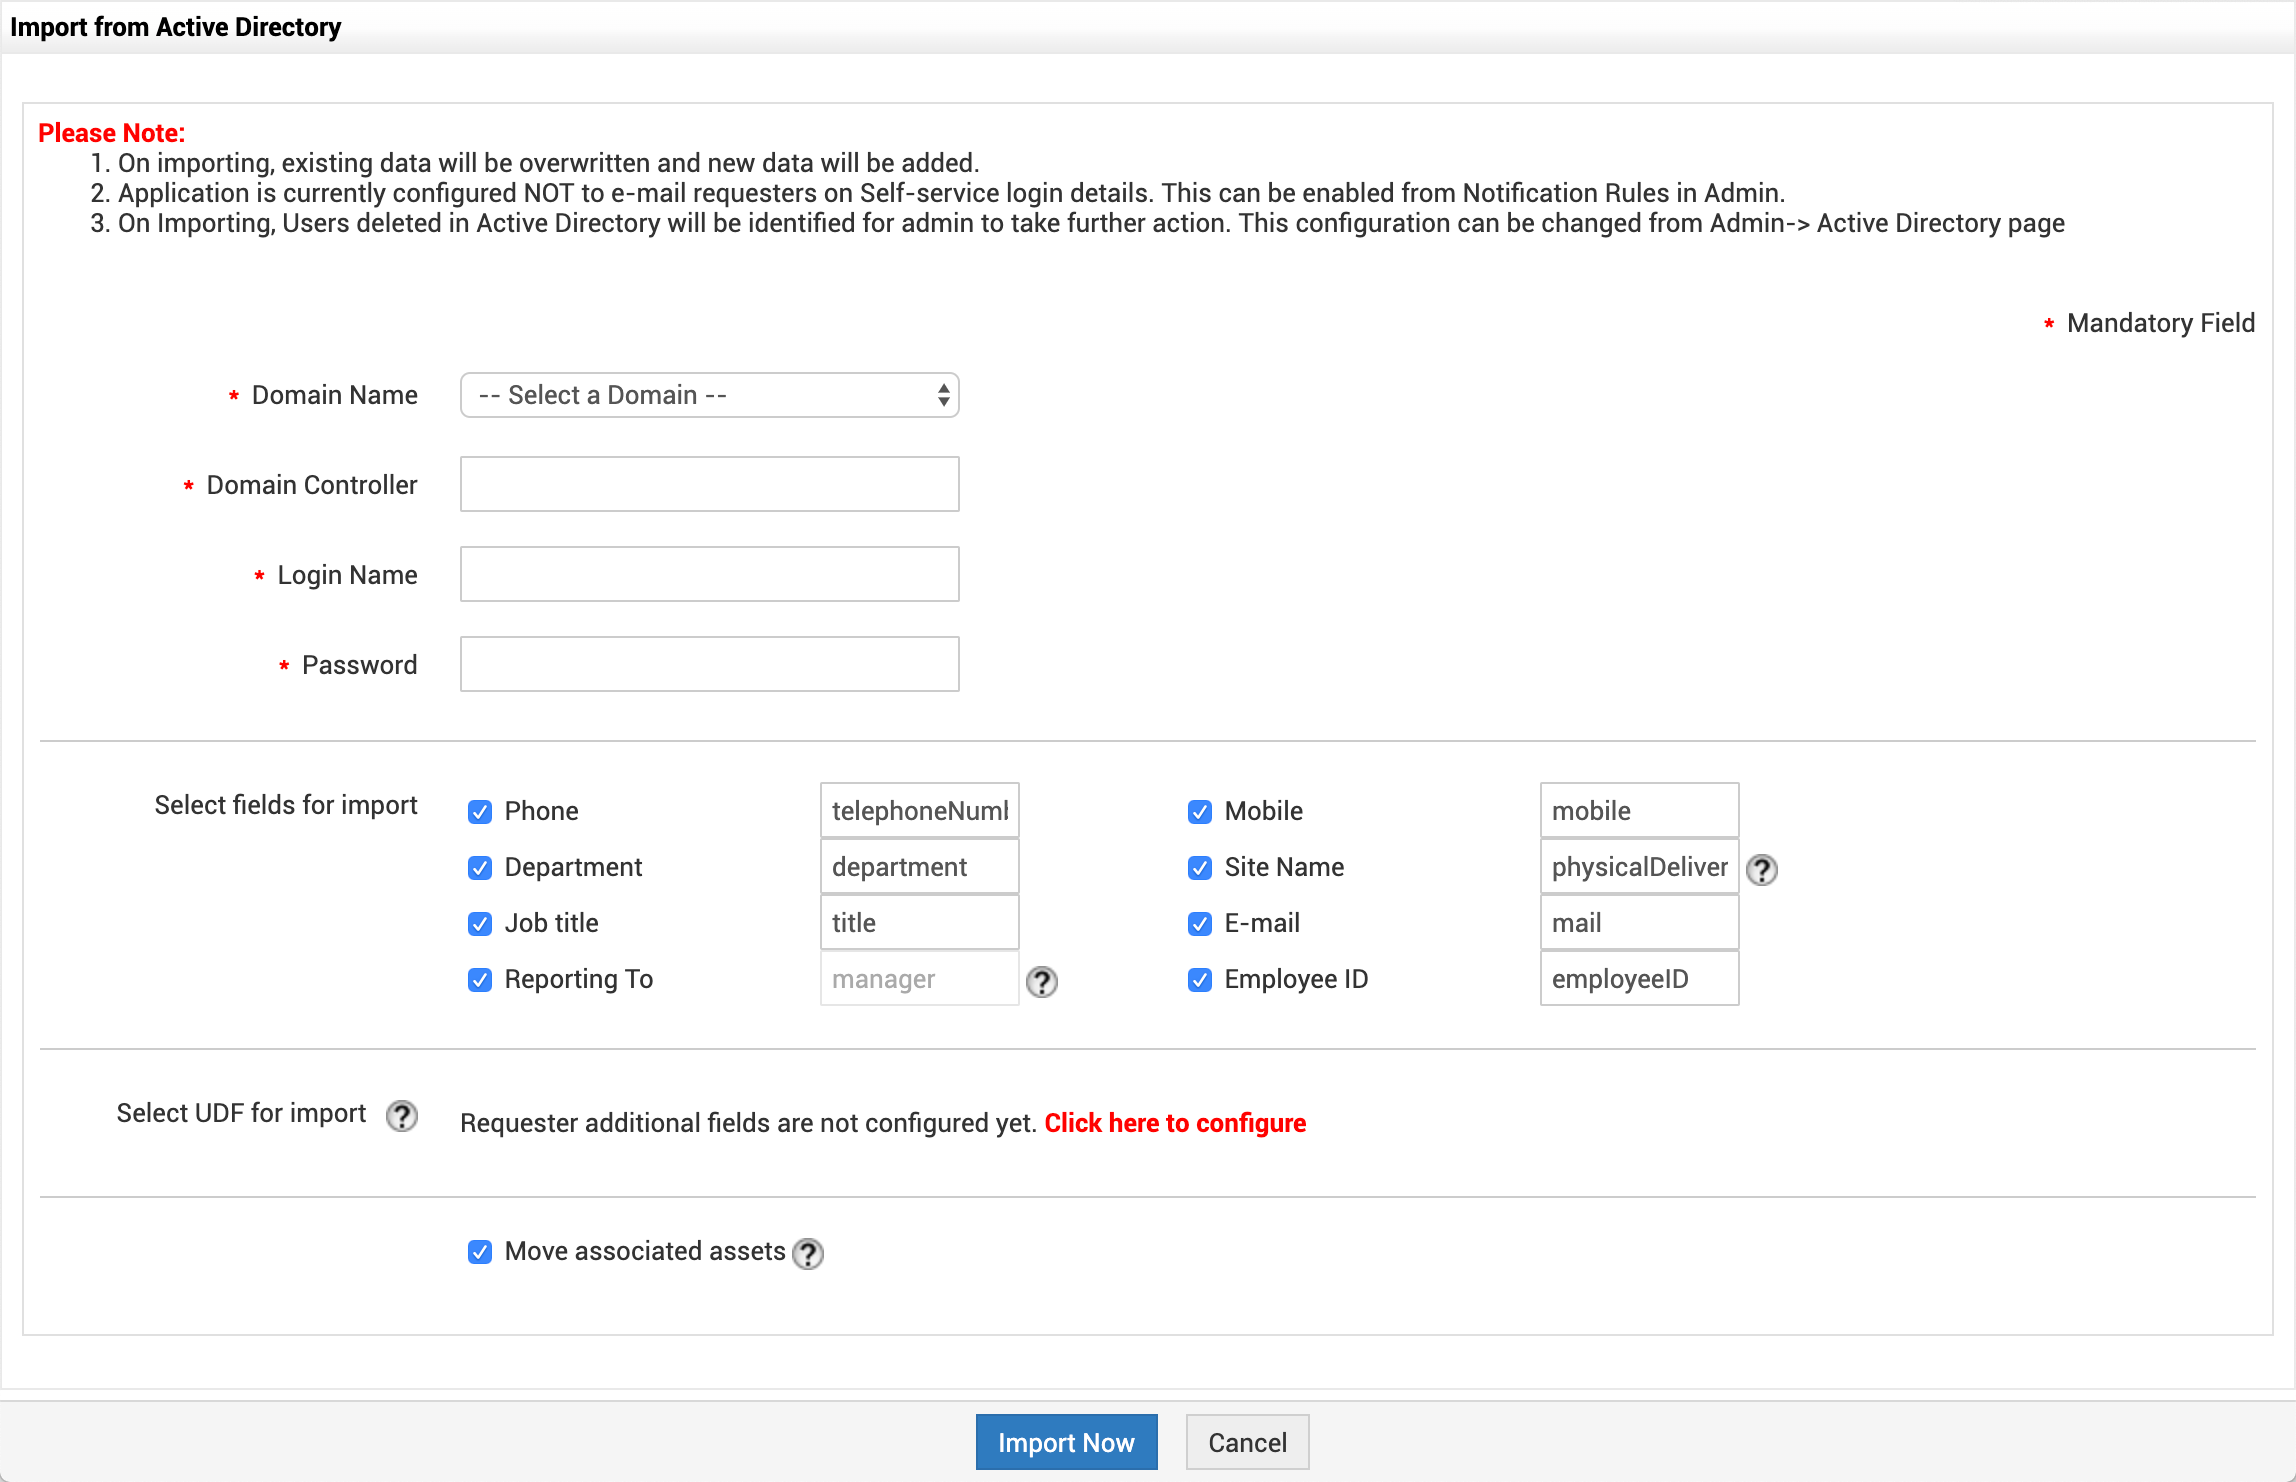Disable the Move associated assets checkbox

[480, 1252]
